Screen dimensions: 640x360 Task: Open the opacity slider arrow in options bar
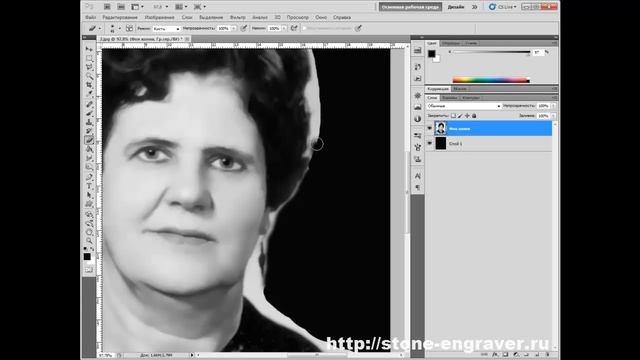(x=234, y=29)
